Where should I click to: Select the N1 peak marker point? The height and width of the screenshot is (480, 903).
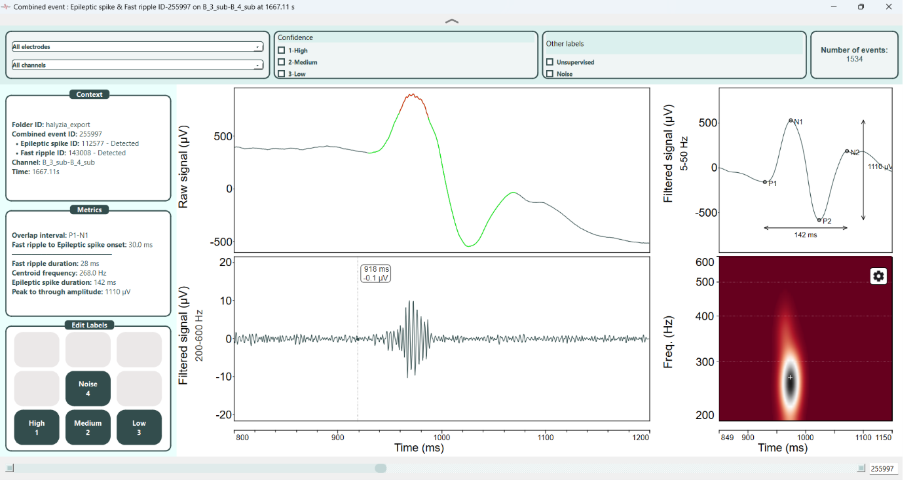pyautogui.click(x=791, y=120)
